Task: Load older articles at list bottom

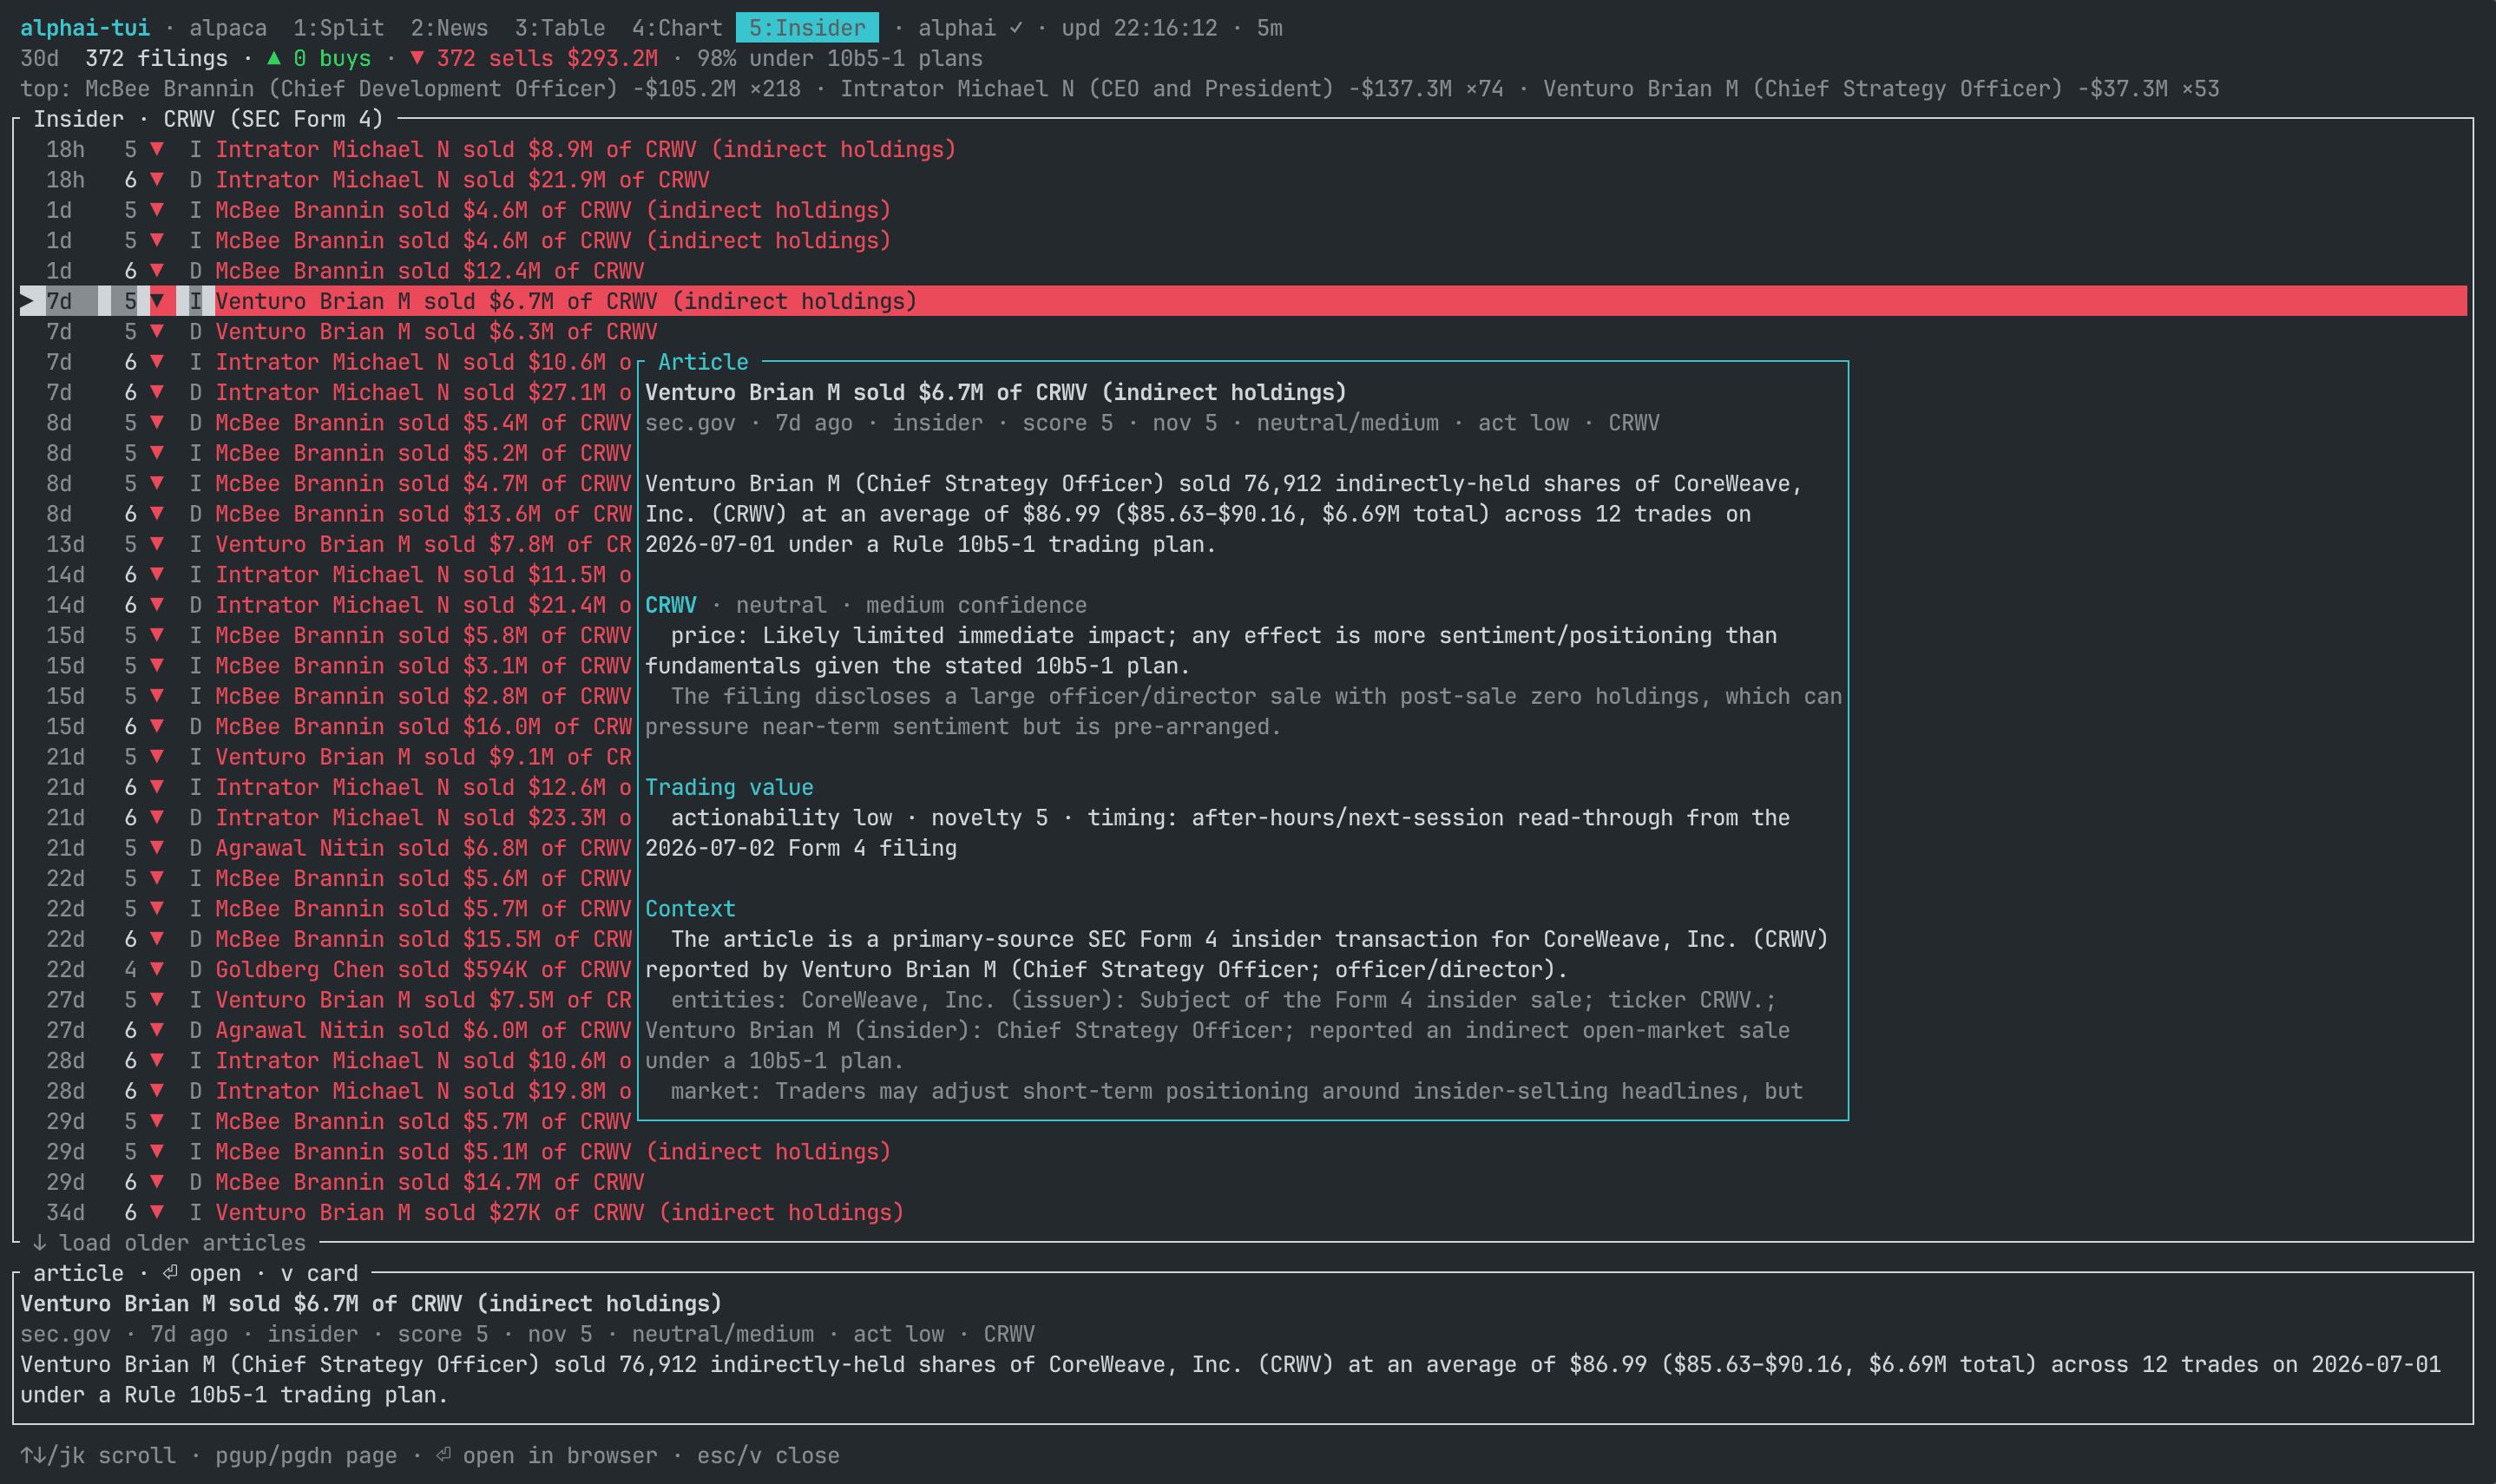Action: coord(169,1243)
